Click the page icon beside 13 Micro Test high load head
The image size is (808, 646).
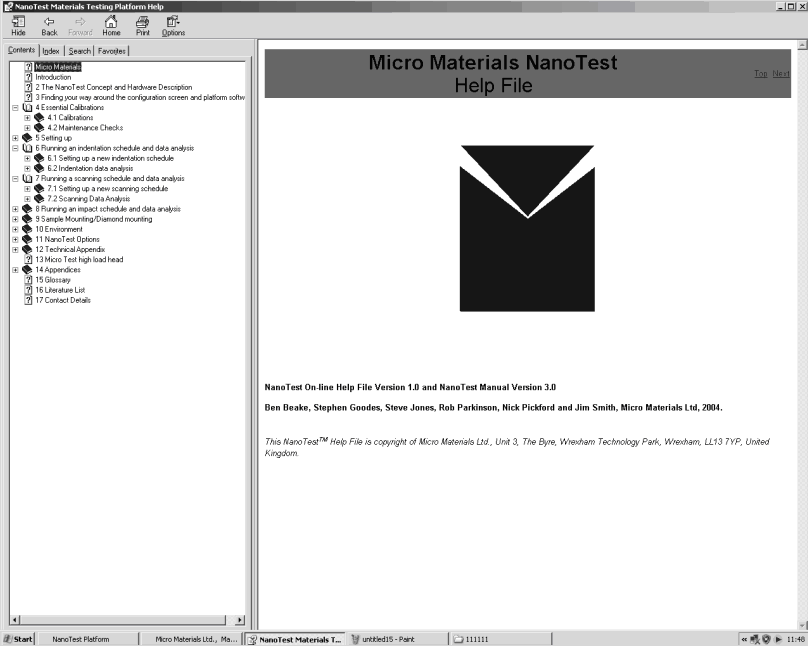tap(28, 260)
